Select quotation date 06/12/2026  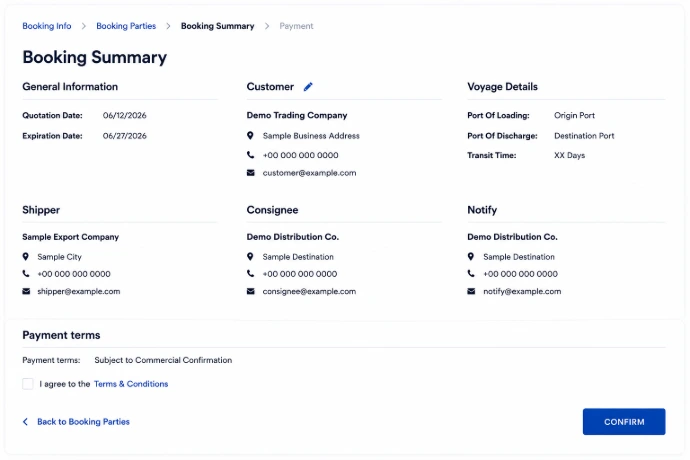click(x=125, y=115)
